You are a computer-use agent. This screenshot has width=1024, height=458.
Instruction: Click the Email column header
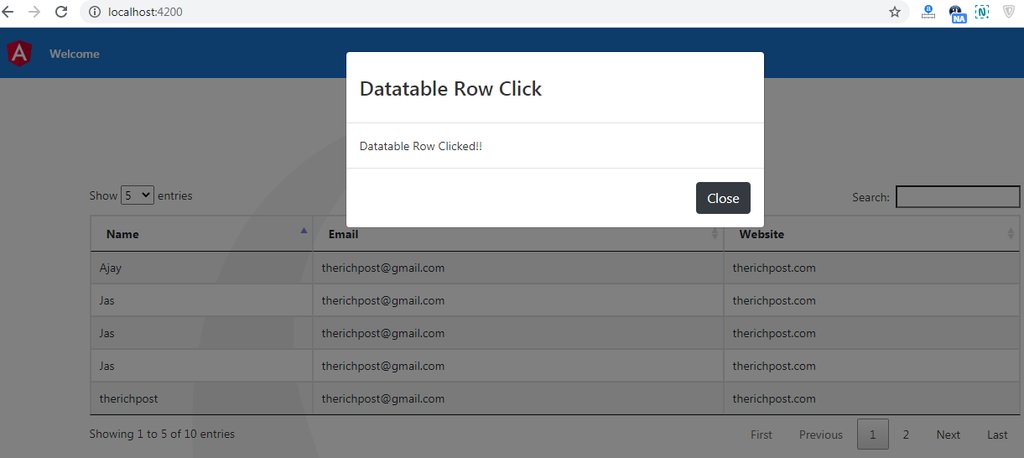[x=519, y=234]
